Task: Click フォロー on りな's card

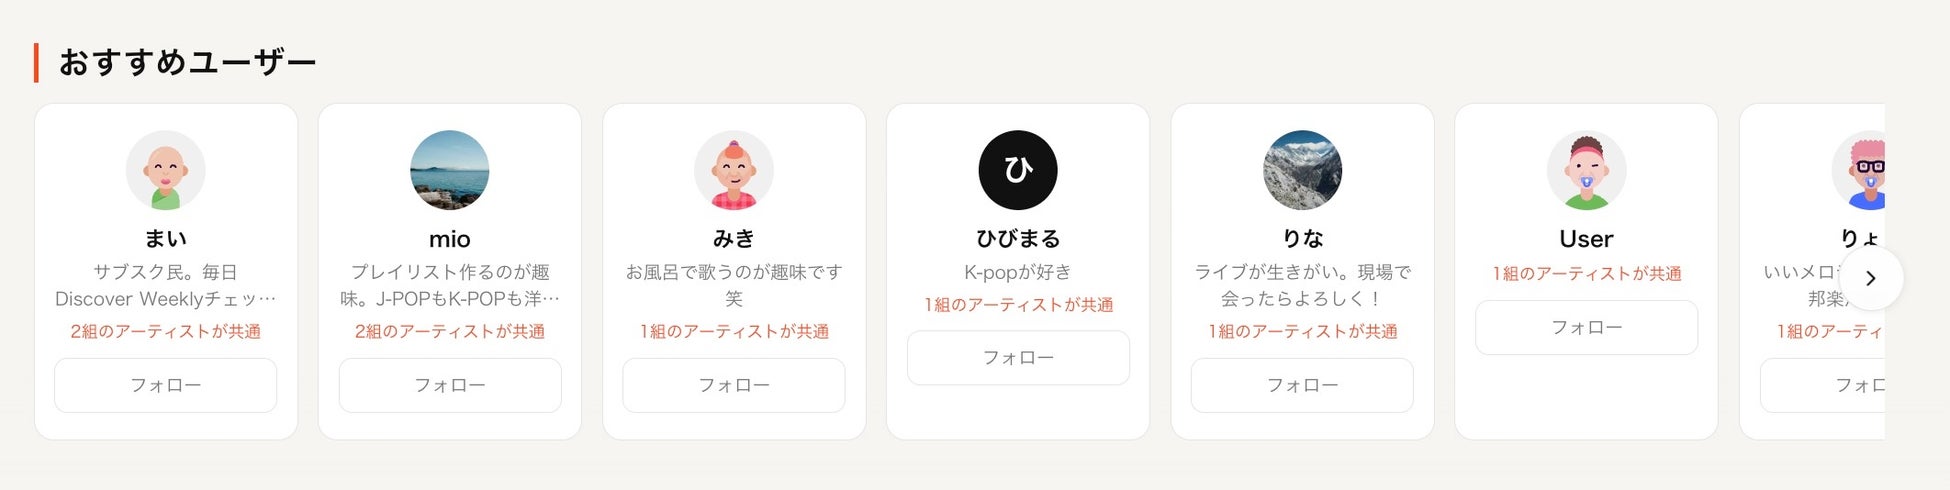Action: (x=1302, y=385)
